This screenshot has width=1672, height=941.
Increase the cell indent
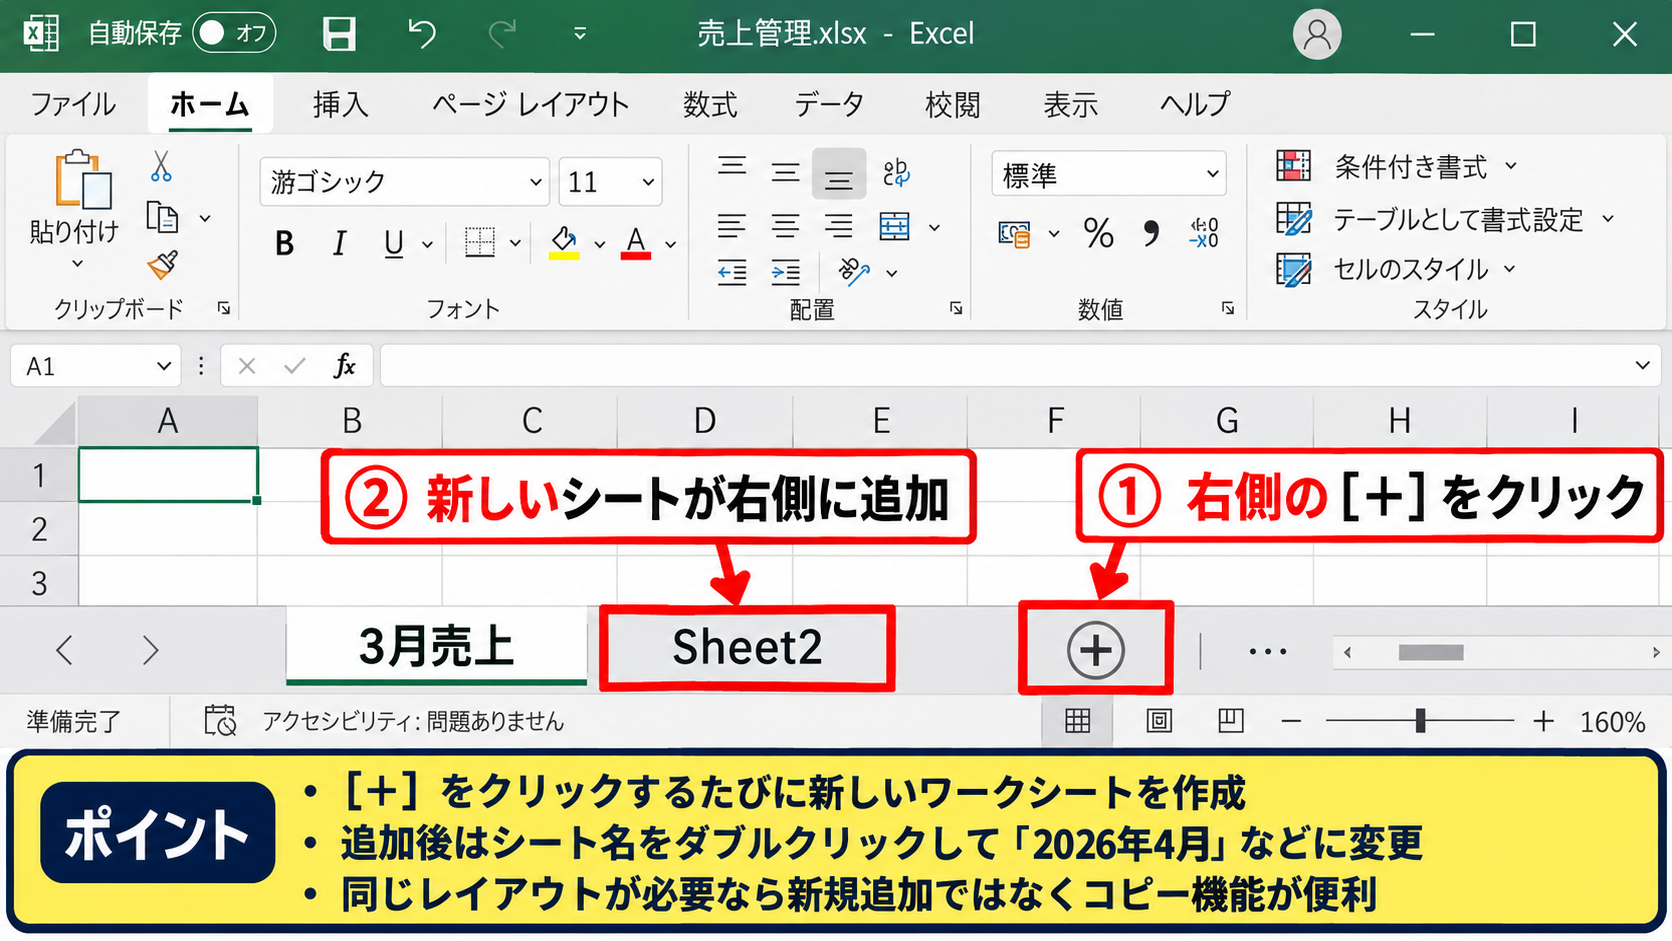[x=786, y=272]
